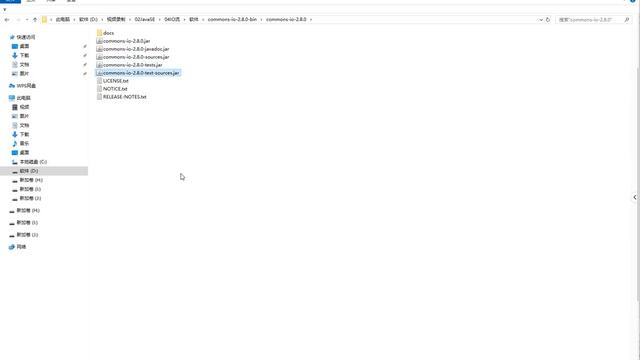Open top-level 新加卷 (H:) drive entry
The height and width of the screenshot is (360, 640).
point(24,211)
